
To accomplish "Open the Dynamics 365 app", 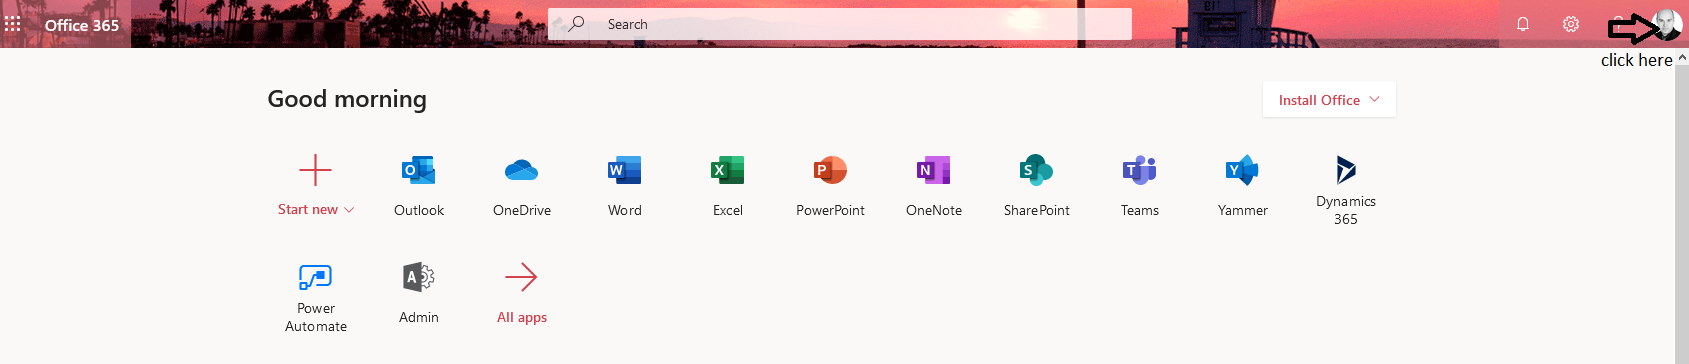I will coord(1345,190).
